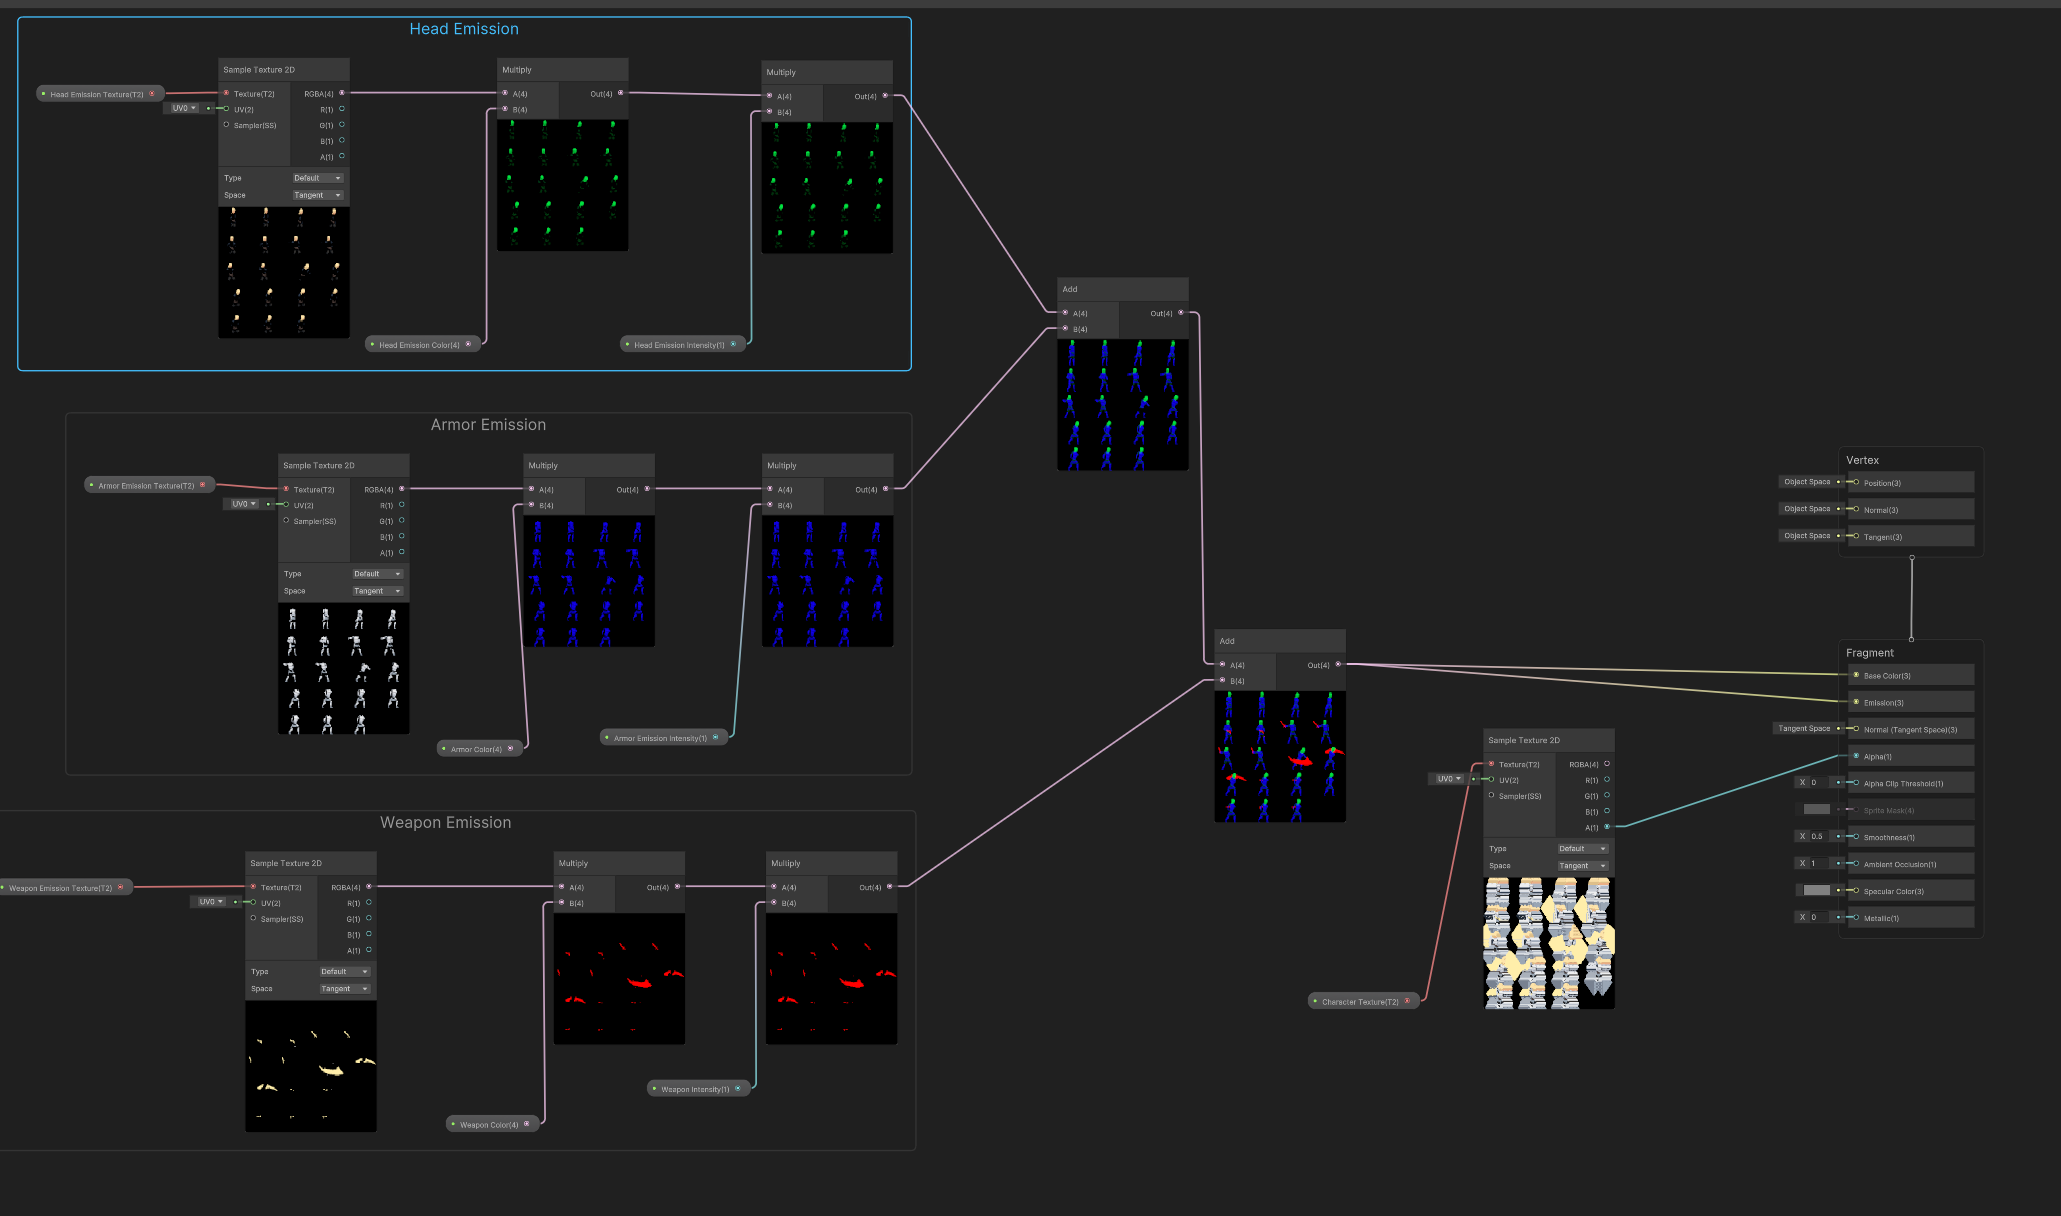
Task: Click the Base Color input port in Fragment
Action: click(x=1856, y=675)
